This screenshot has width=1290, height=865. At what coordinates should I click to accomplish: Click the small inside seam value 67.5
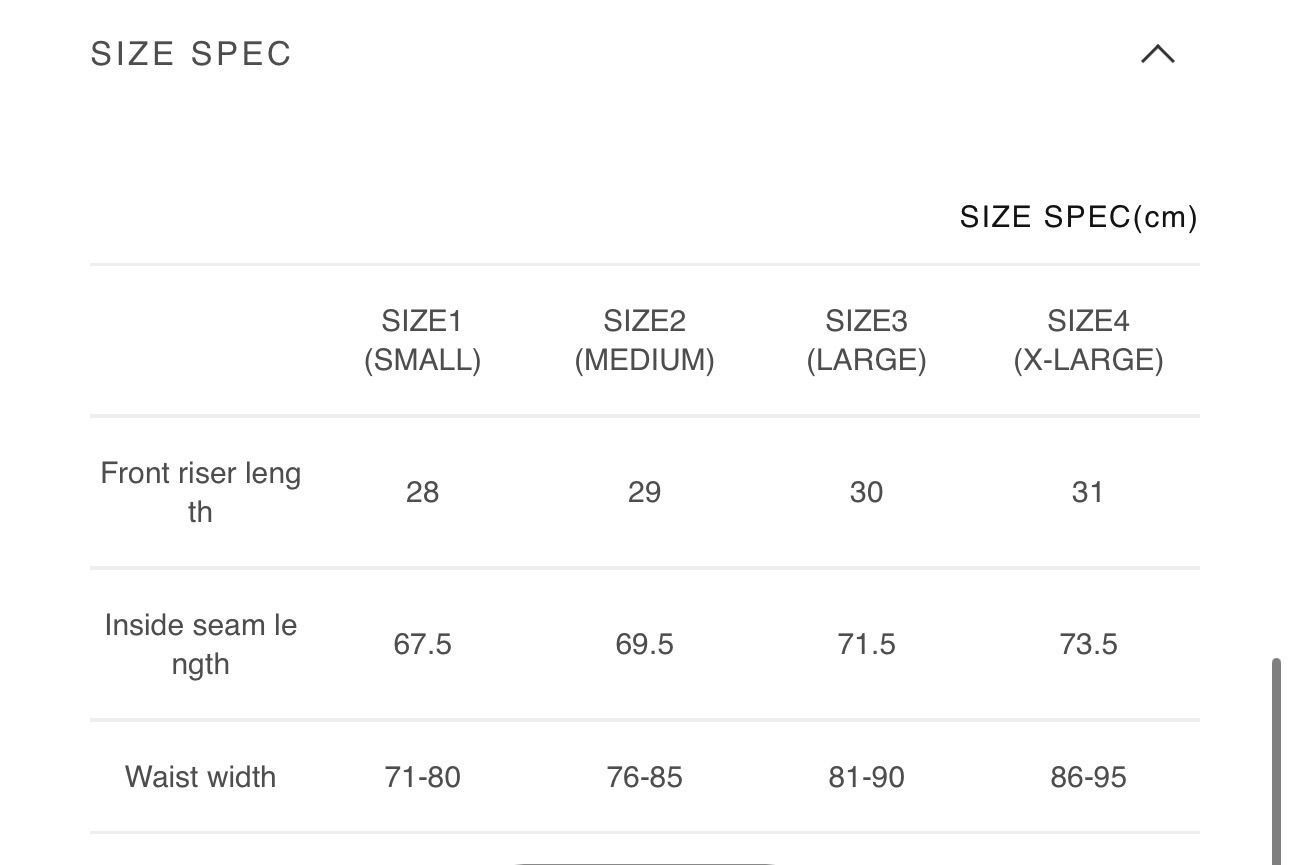coord(422,644)
